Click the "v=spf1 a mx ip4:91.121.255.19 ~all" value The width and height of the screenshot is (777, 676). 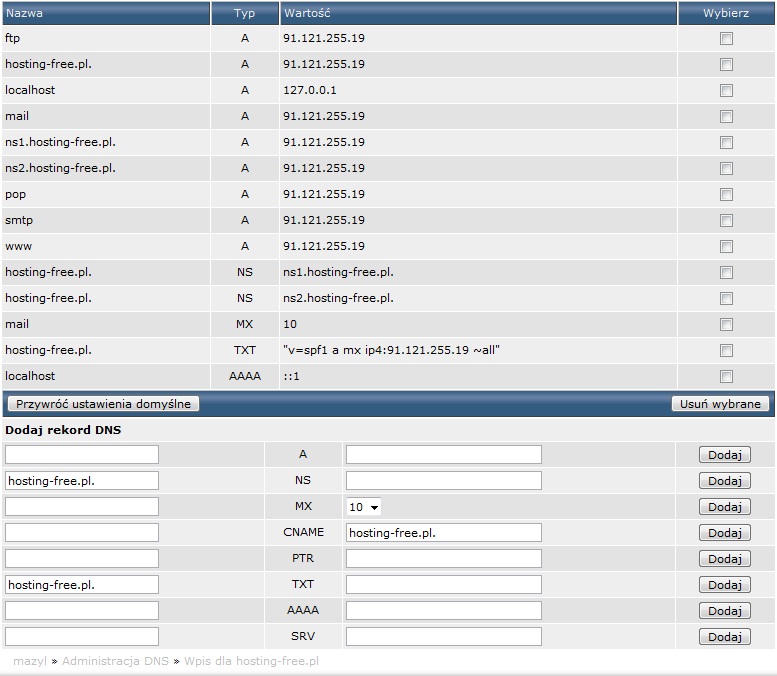391,350
